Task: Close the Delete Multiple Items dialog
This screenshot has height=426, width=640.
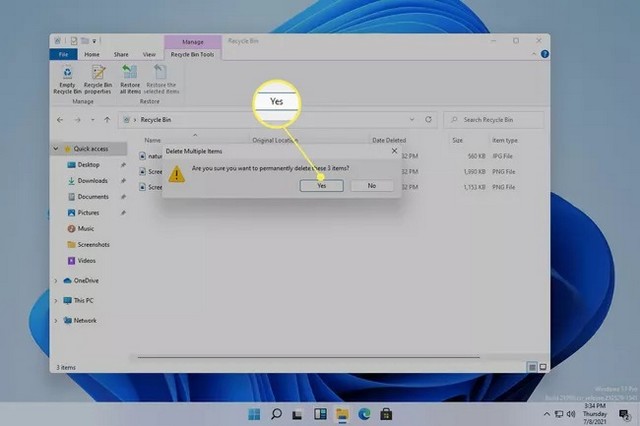Action: [x=393, y=151]
